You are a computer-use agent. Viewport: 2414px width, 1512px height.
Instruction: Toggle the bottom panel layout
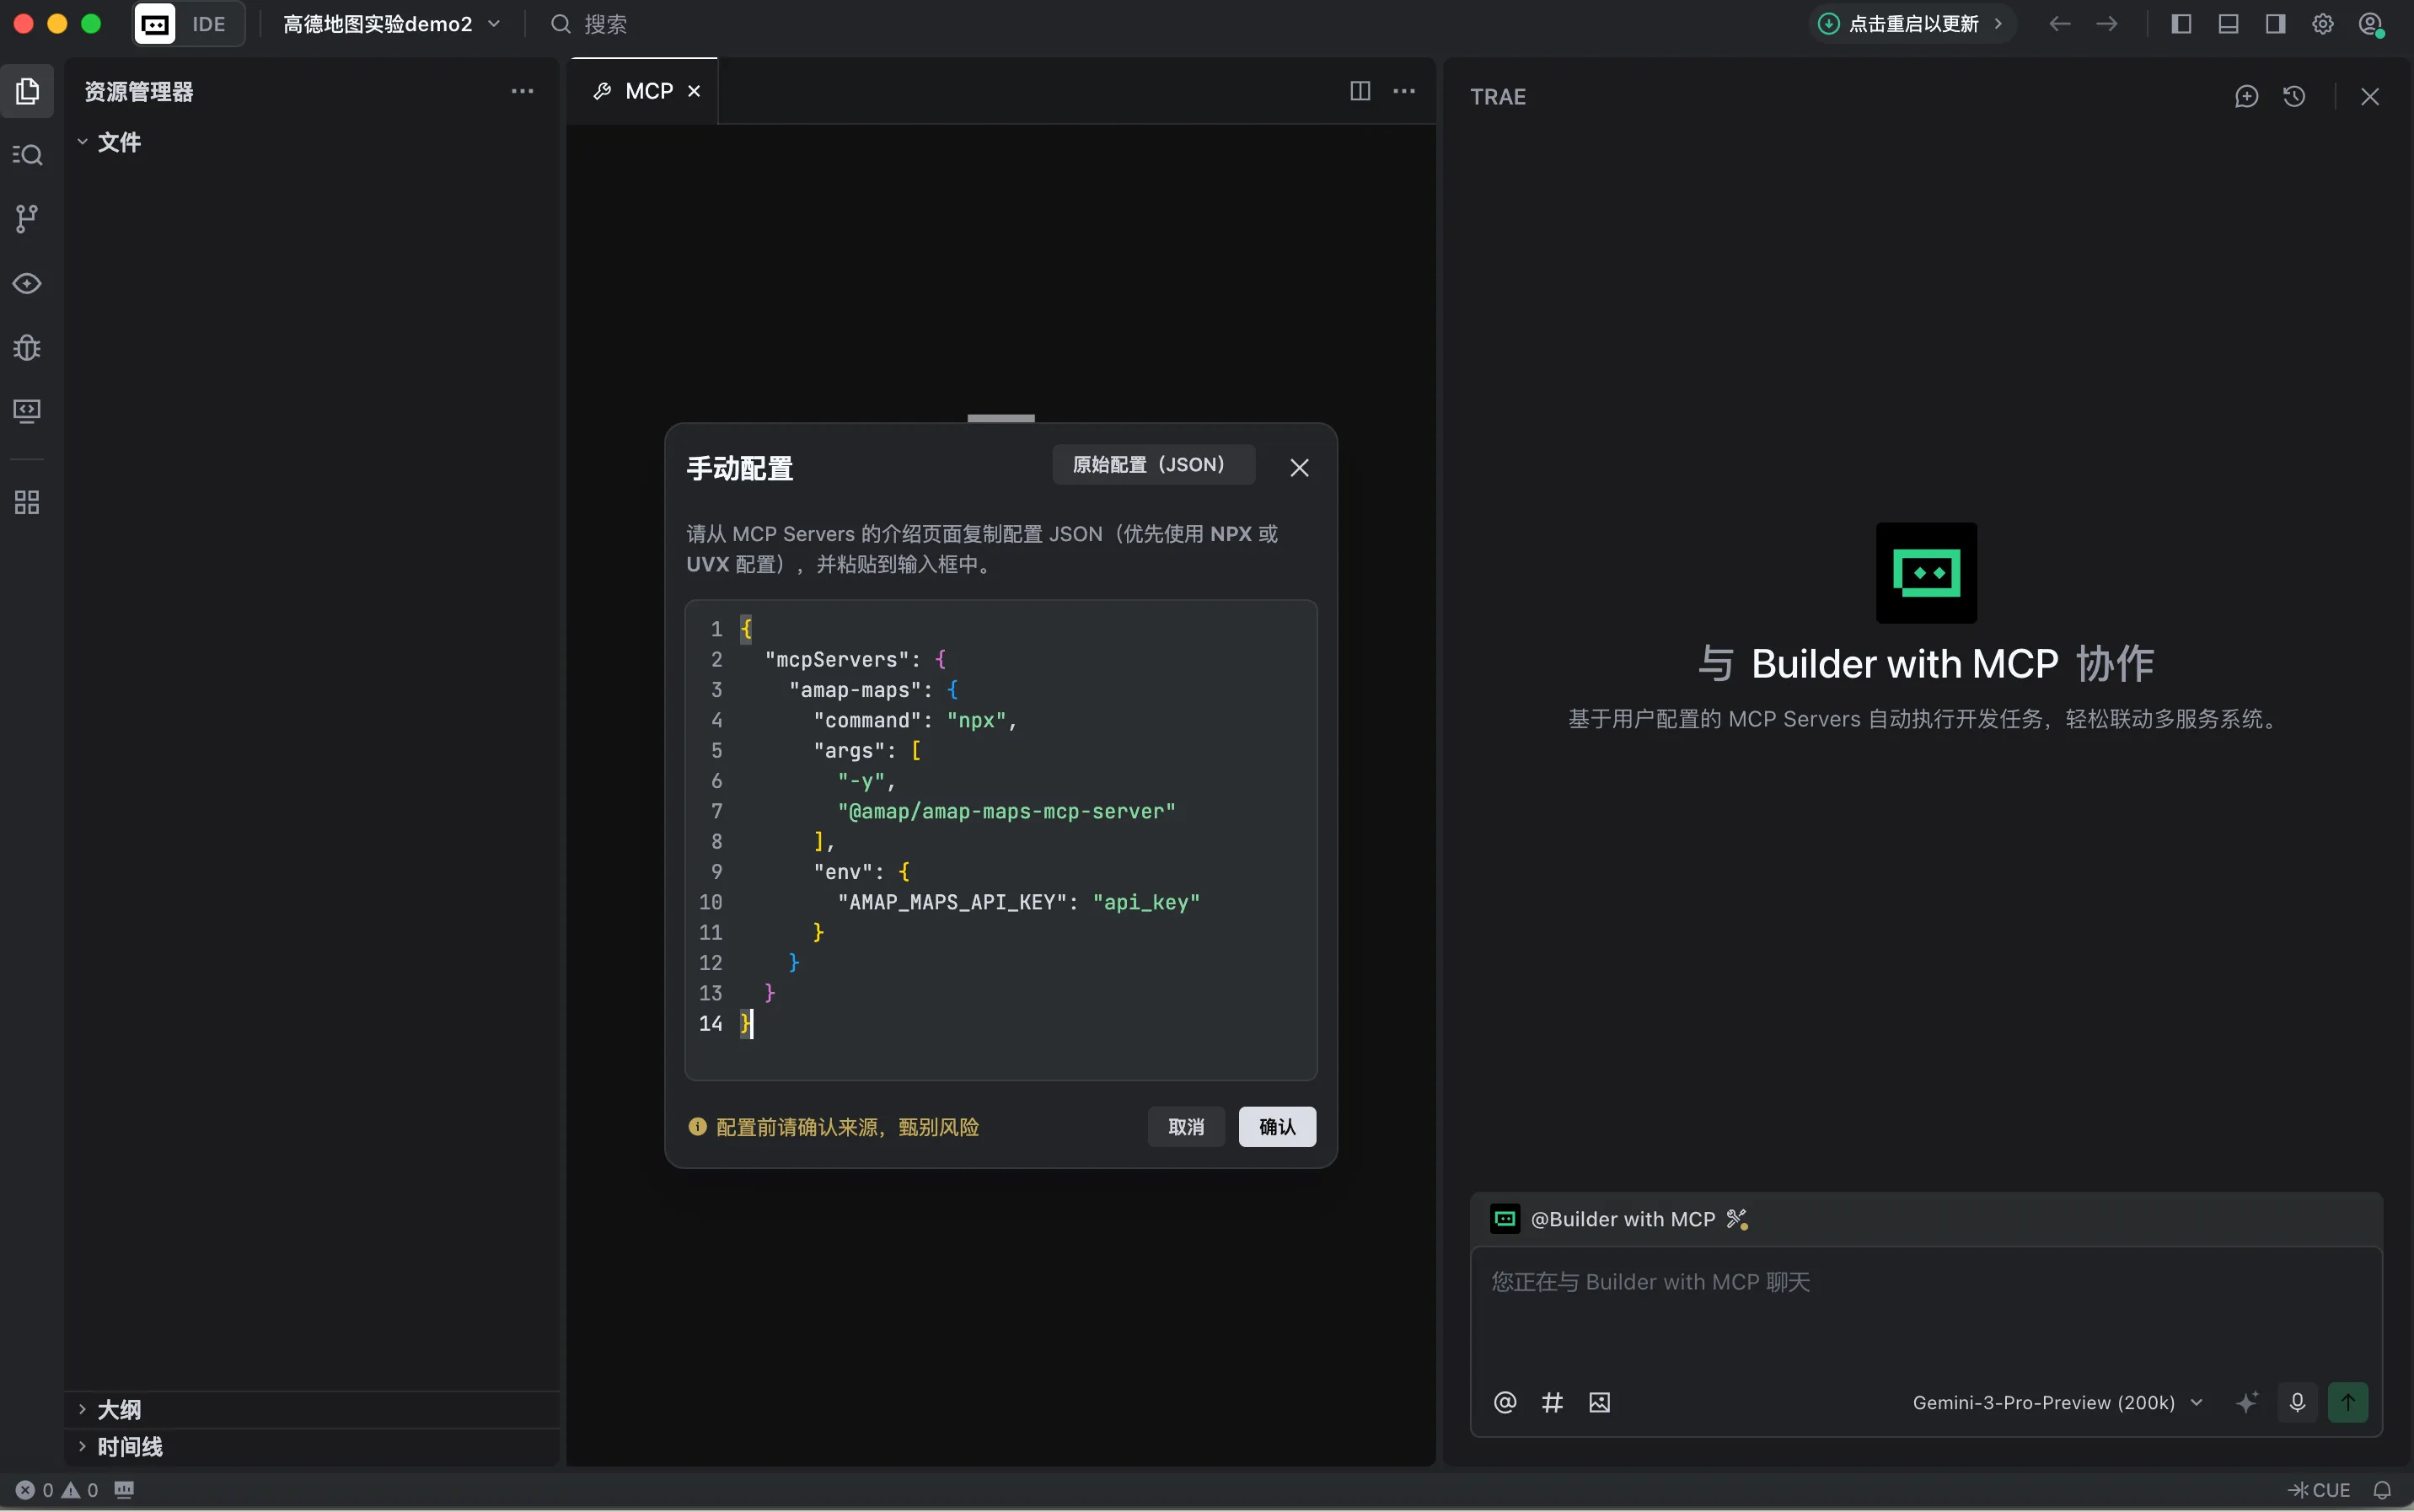[2228, 24]
